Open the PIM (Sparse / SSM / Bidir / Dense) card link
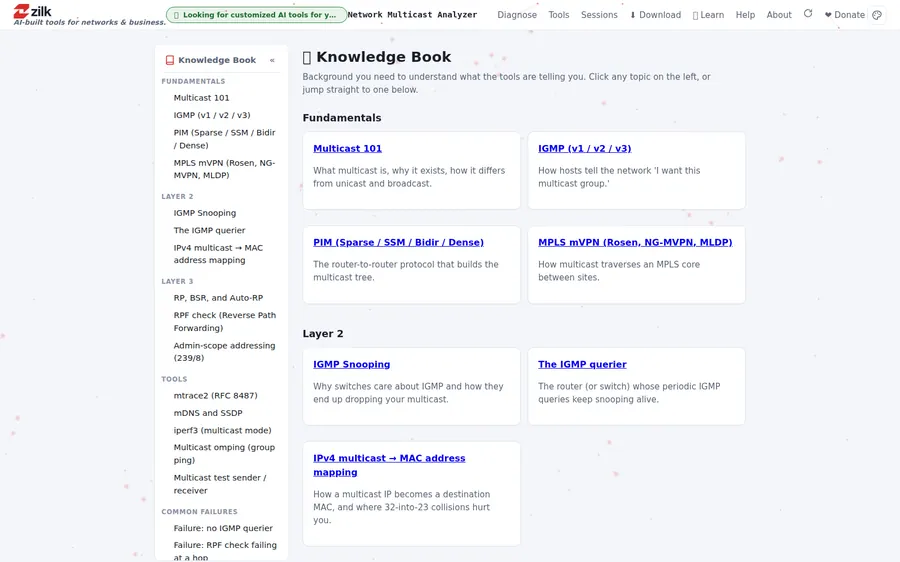900x562 pixels. [398, 242]
